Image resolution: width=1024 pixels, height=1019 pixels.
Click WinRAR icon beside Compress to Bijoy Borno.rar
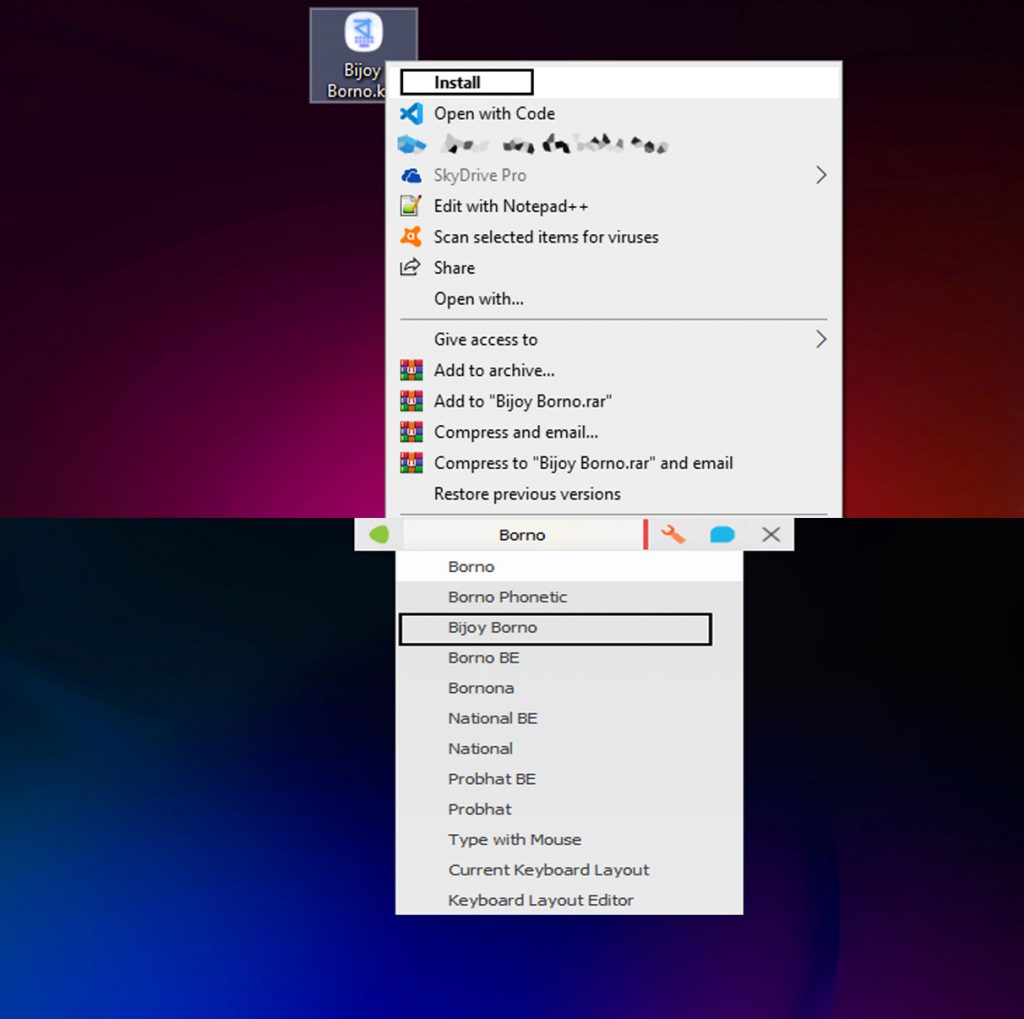[411, 462]
